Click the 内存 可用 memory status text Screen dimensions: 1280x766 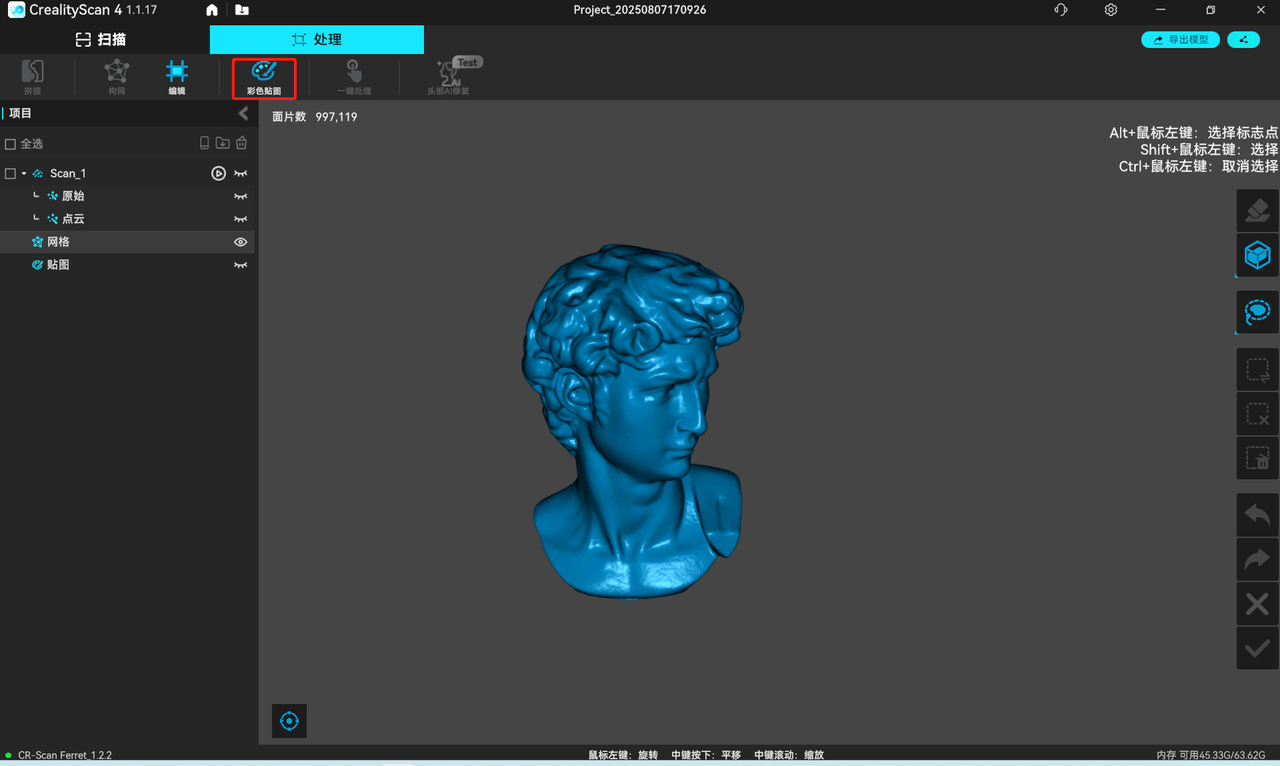click(1211, 755)
